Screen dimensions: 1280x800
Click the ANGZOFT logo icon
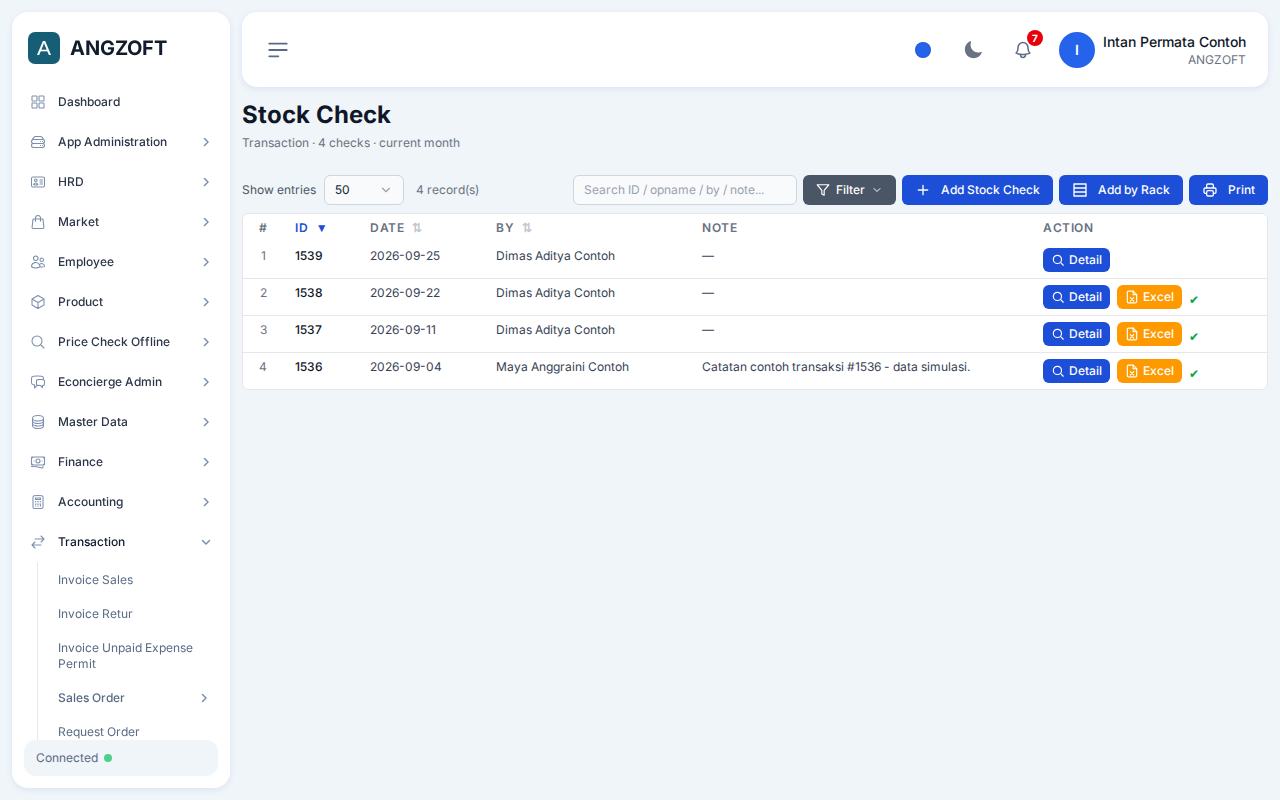click(44, 48)
